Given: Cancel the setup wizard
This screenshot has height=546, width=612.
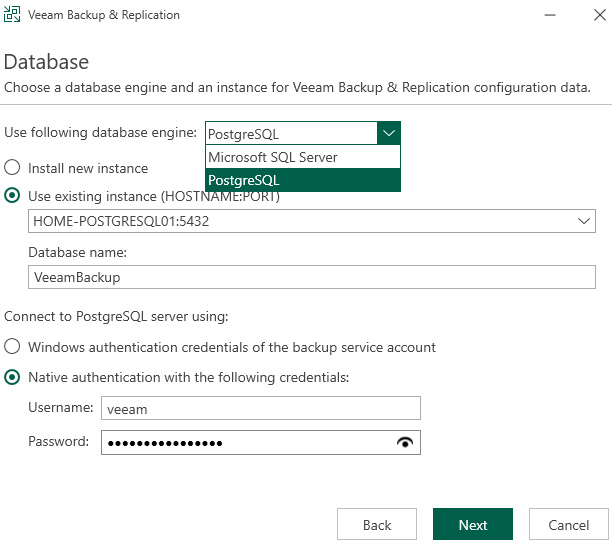Looking at the screenshot, I should pyautogui.click(x=569, y=524).
